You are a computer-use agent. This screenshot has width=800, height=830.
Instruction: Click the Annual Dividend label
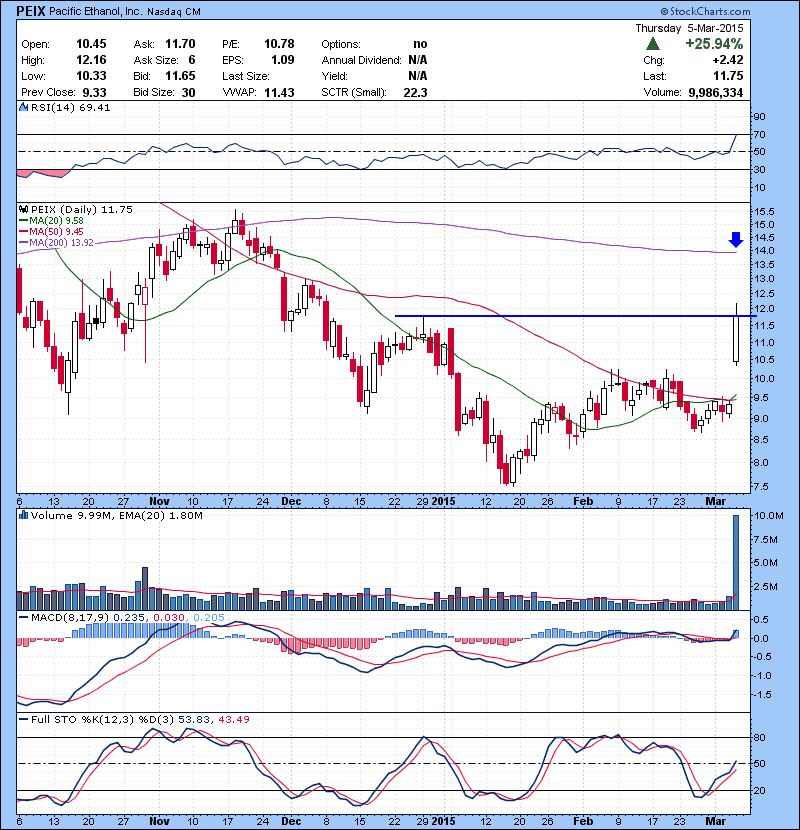point(362,60)
